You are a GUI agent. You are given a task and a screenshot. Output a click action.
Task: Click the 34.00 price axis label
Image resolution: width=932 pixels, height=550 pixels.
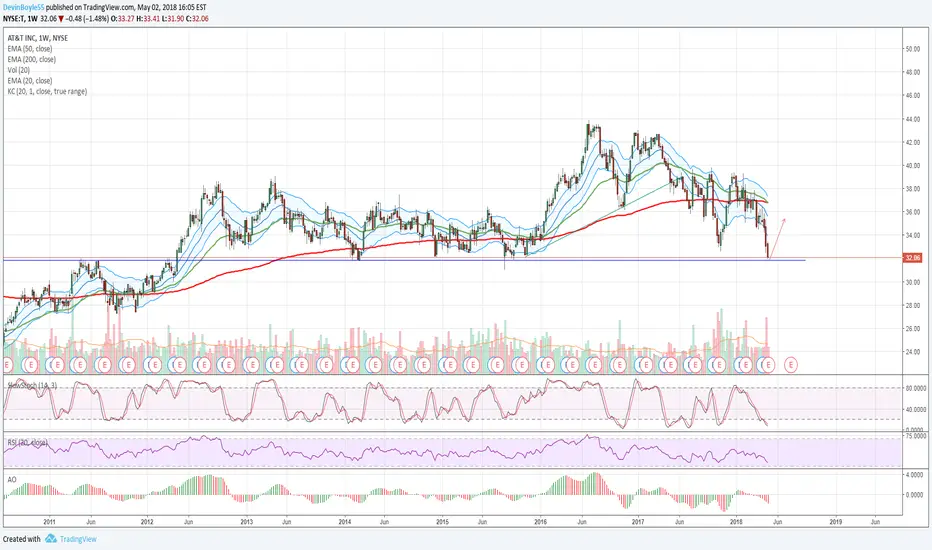(912, 235)
